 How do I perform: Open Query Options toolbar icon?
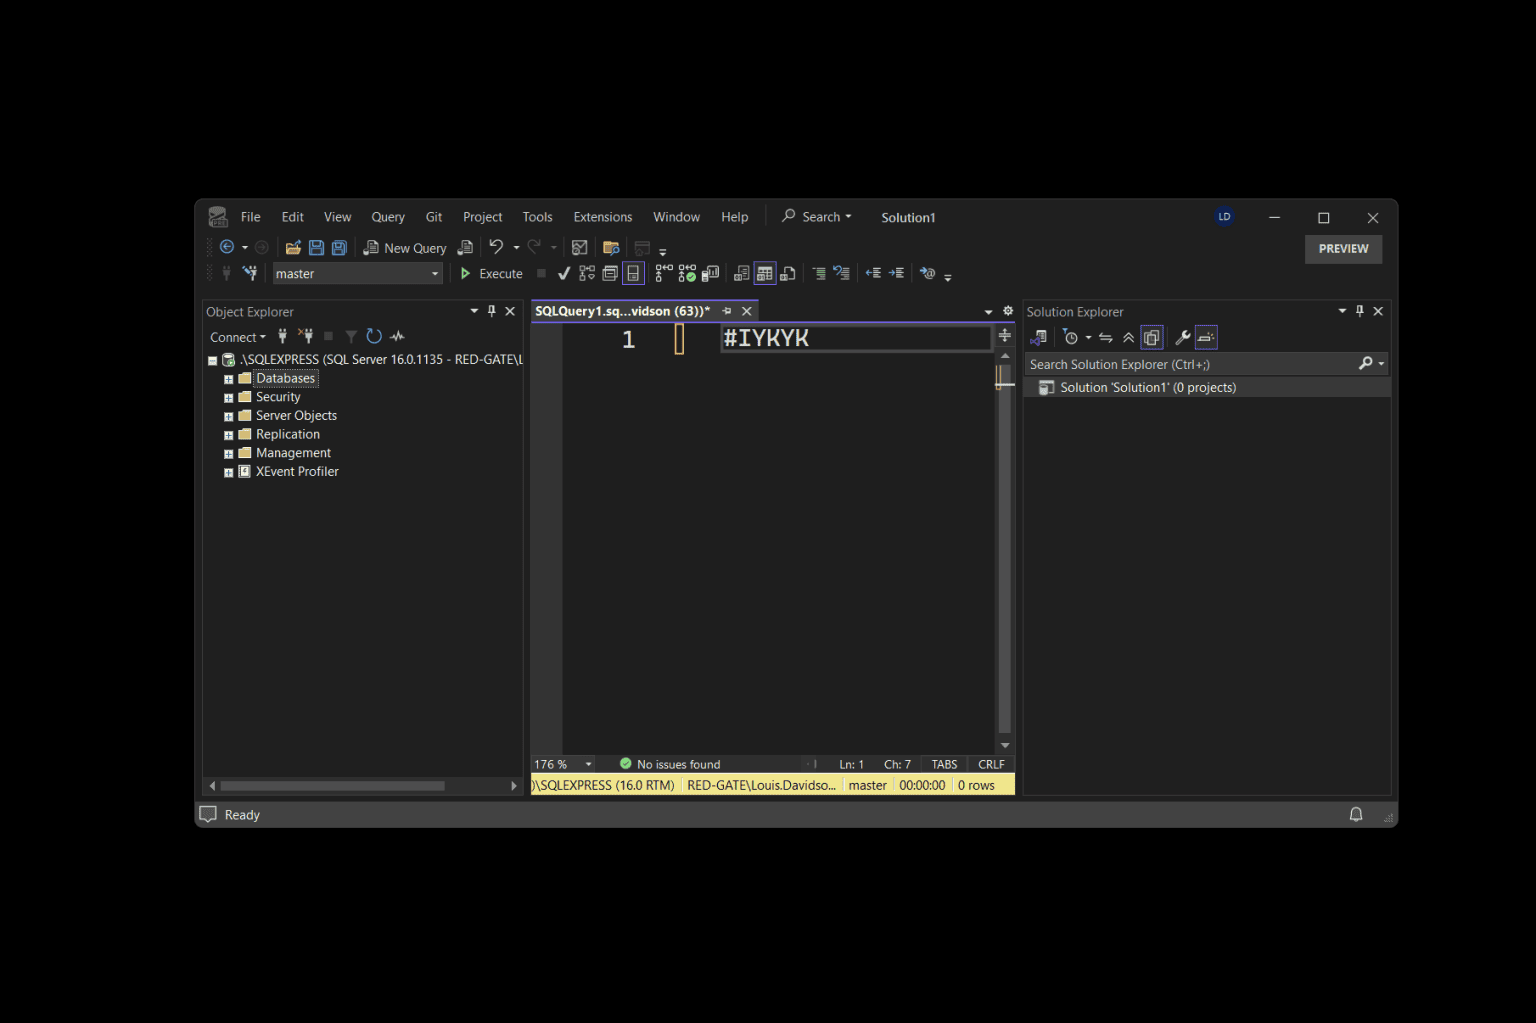[610, 274]
